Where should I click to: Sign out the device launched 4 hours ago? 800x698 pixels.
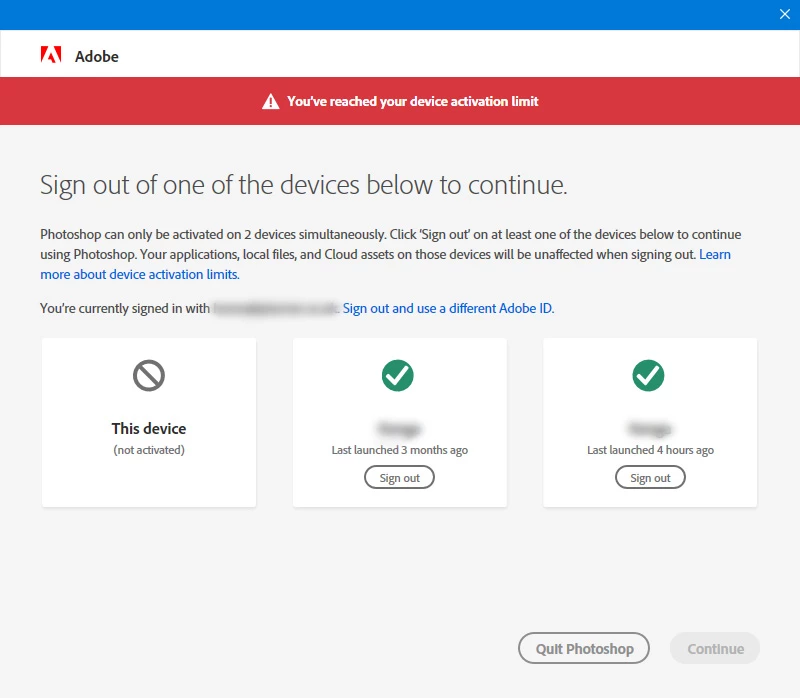coord(650,478)
